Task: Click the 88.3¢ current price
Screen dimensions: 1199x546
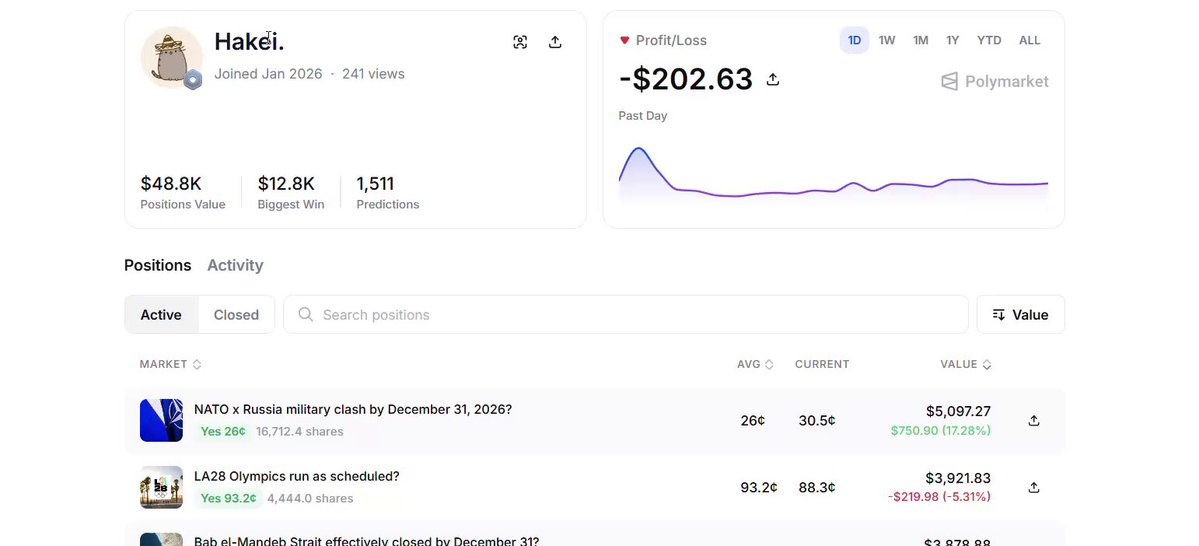Action: (817, 487)
